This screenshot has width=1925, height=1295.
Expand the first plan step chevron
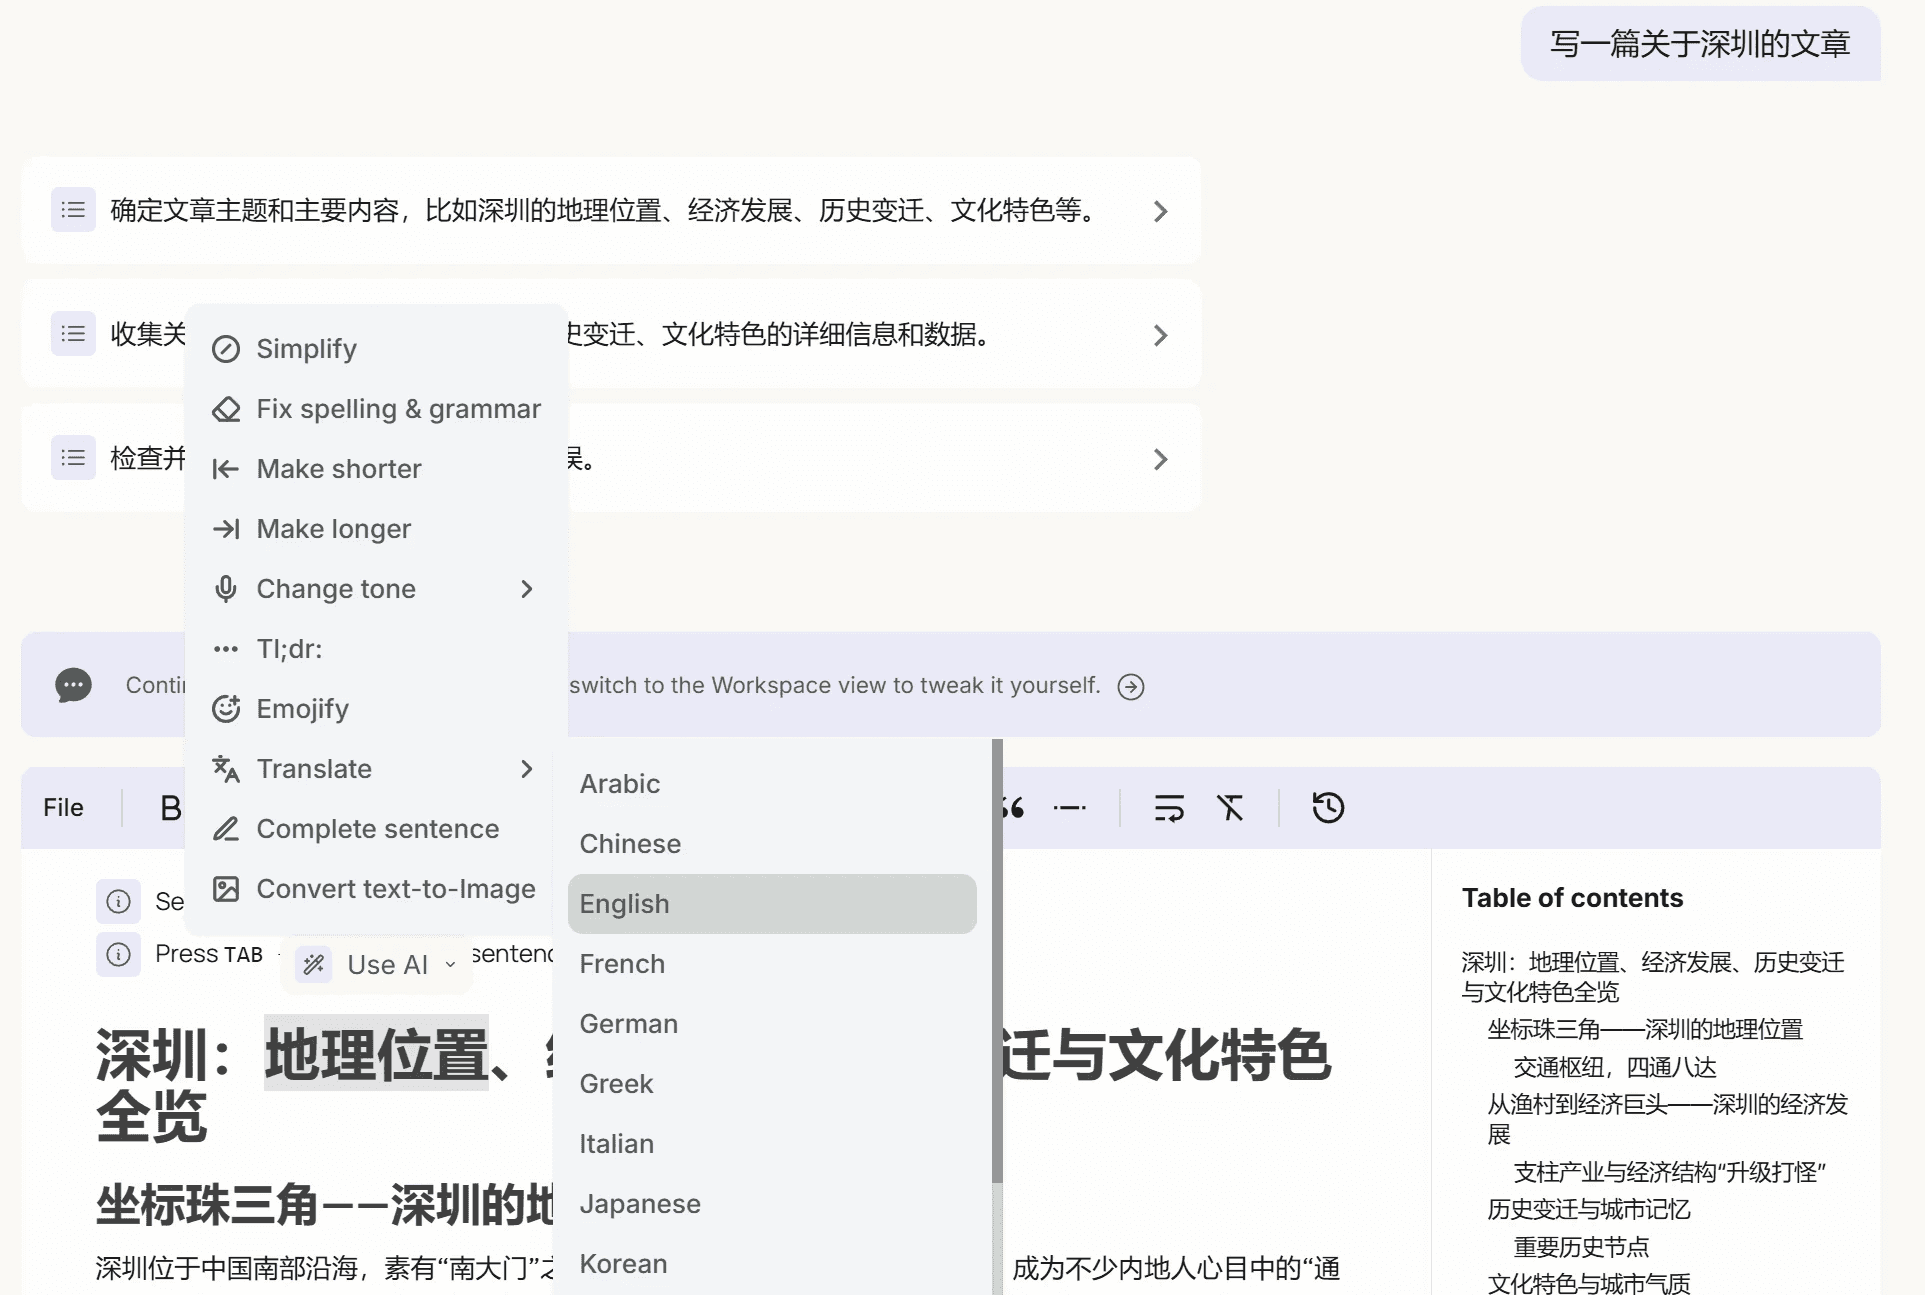1160,211
